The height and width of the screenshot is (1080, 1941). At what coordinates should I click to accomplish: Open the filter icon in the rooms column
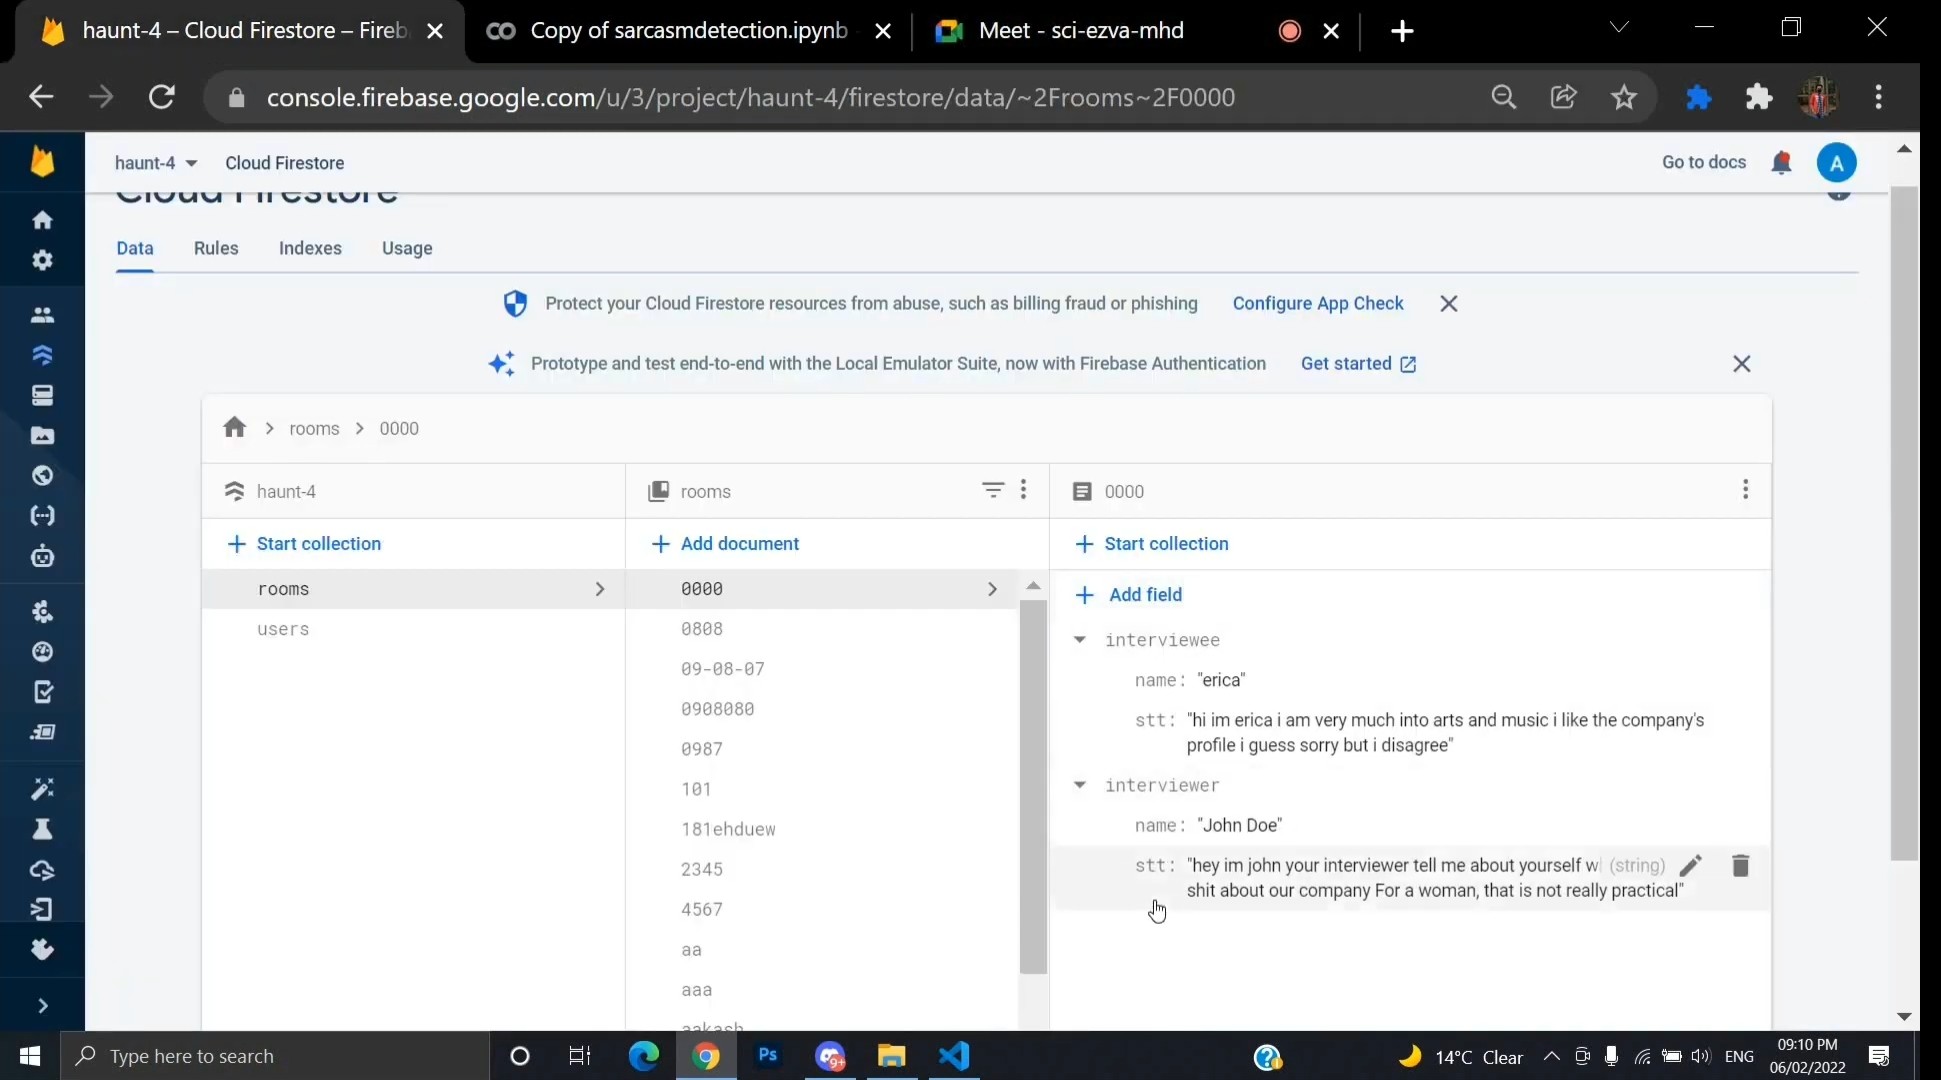coord(992,490)
